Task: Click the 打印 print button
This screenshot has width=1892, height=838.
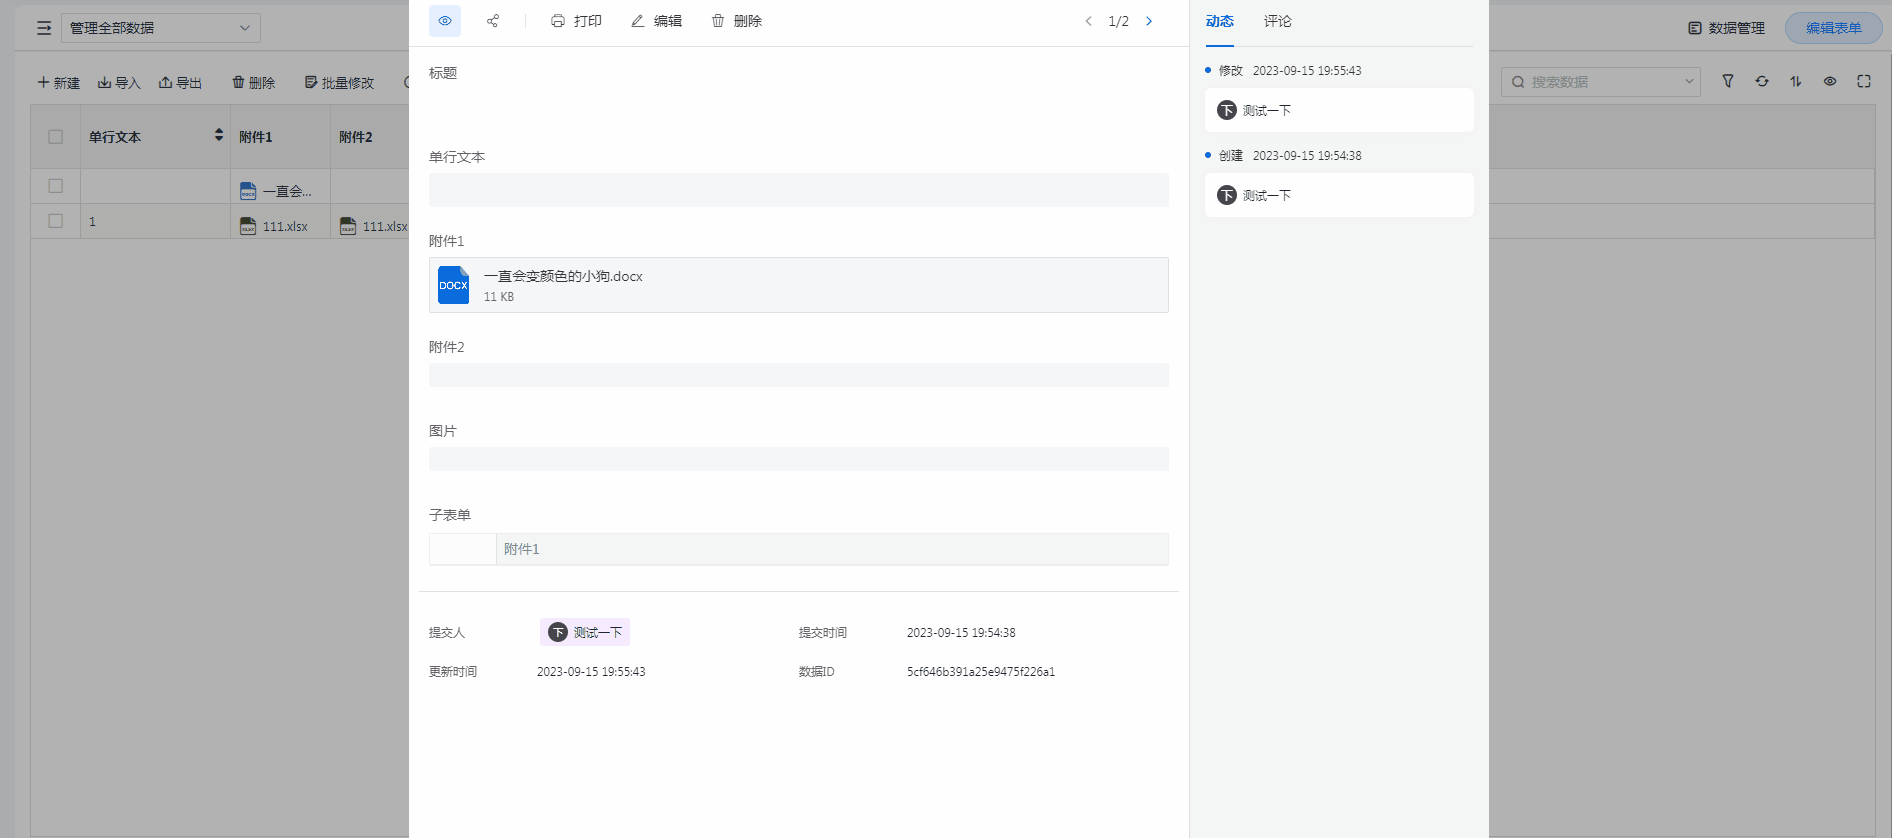Action: pos(576,21)
